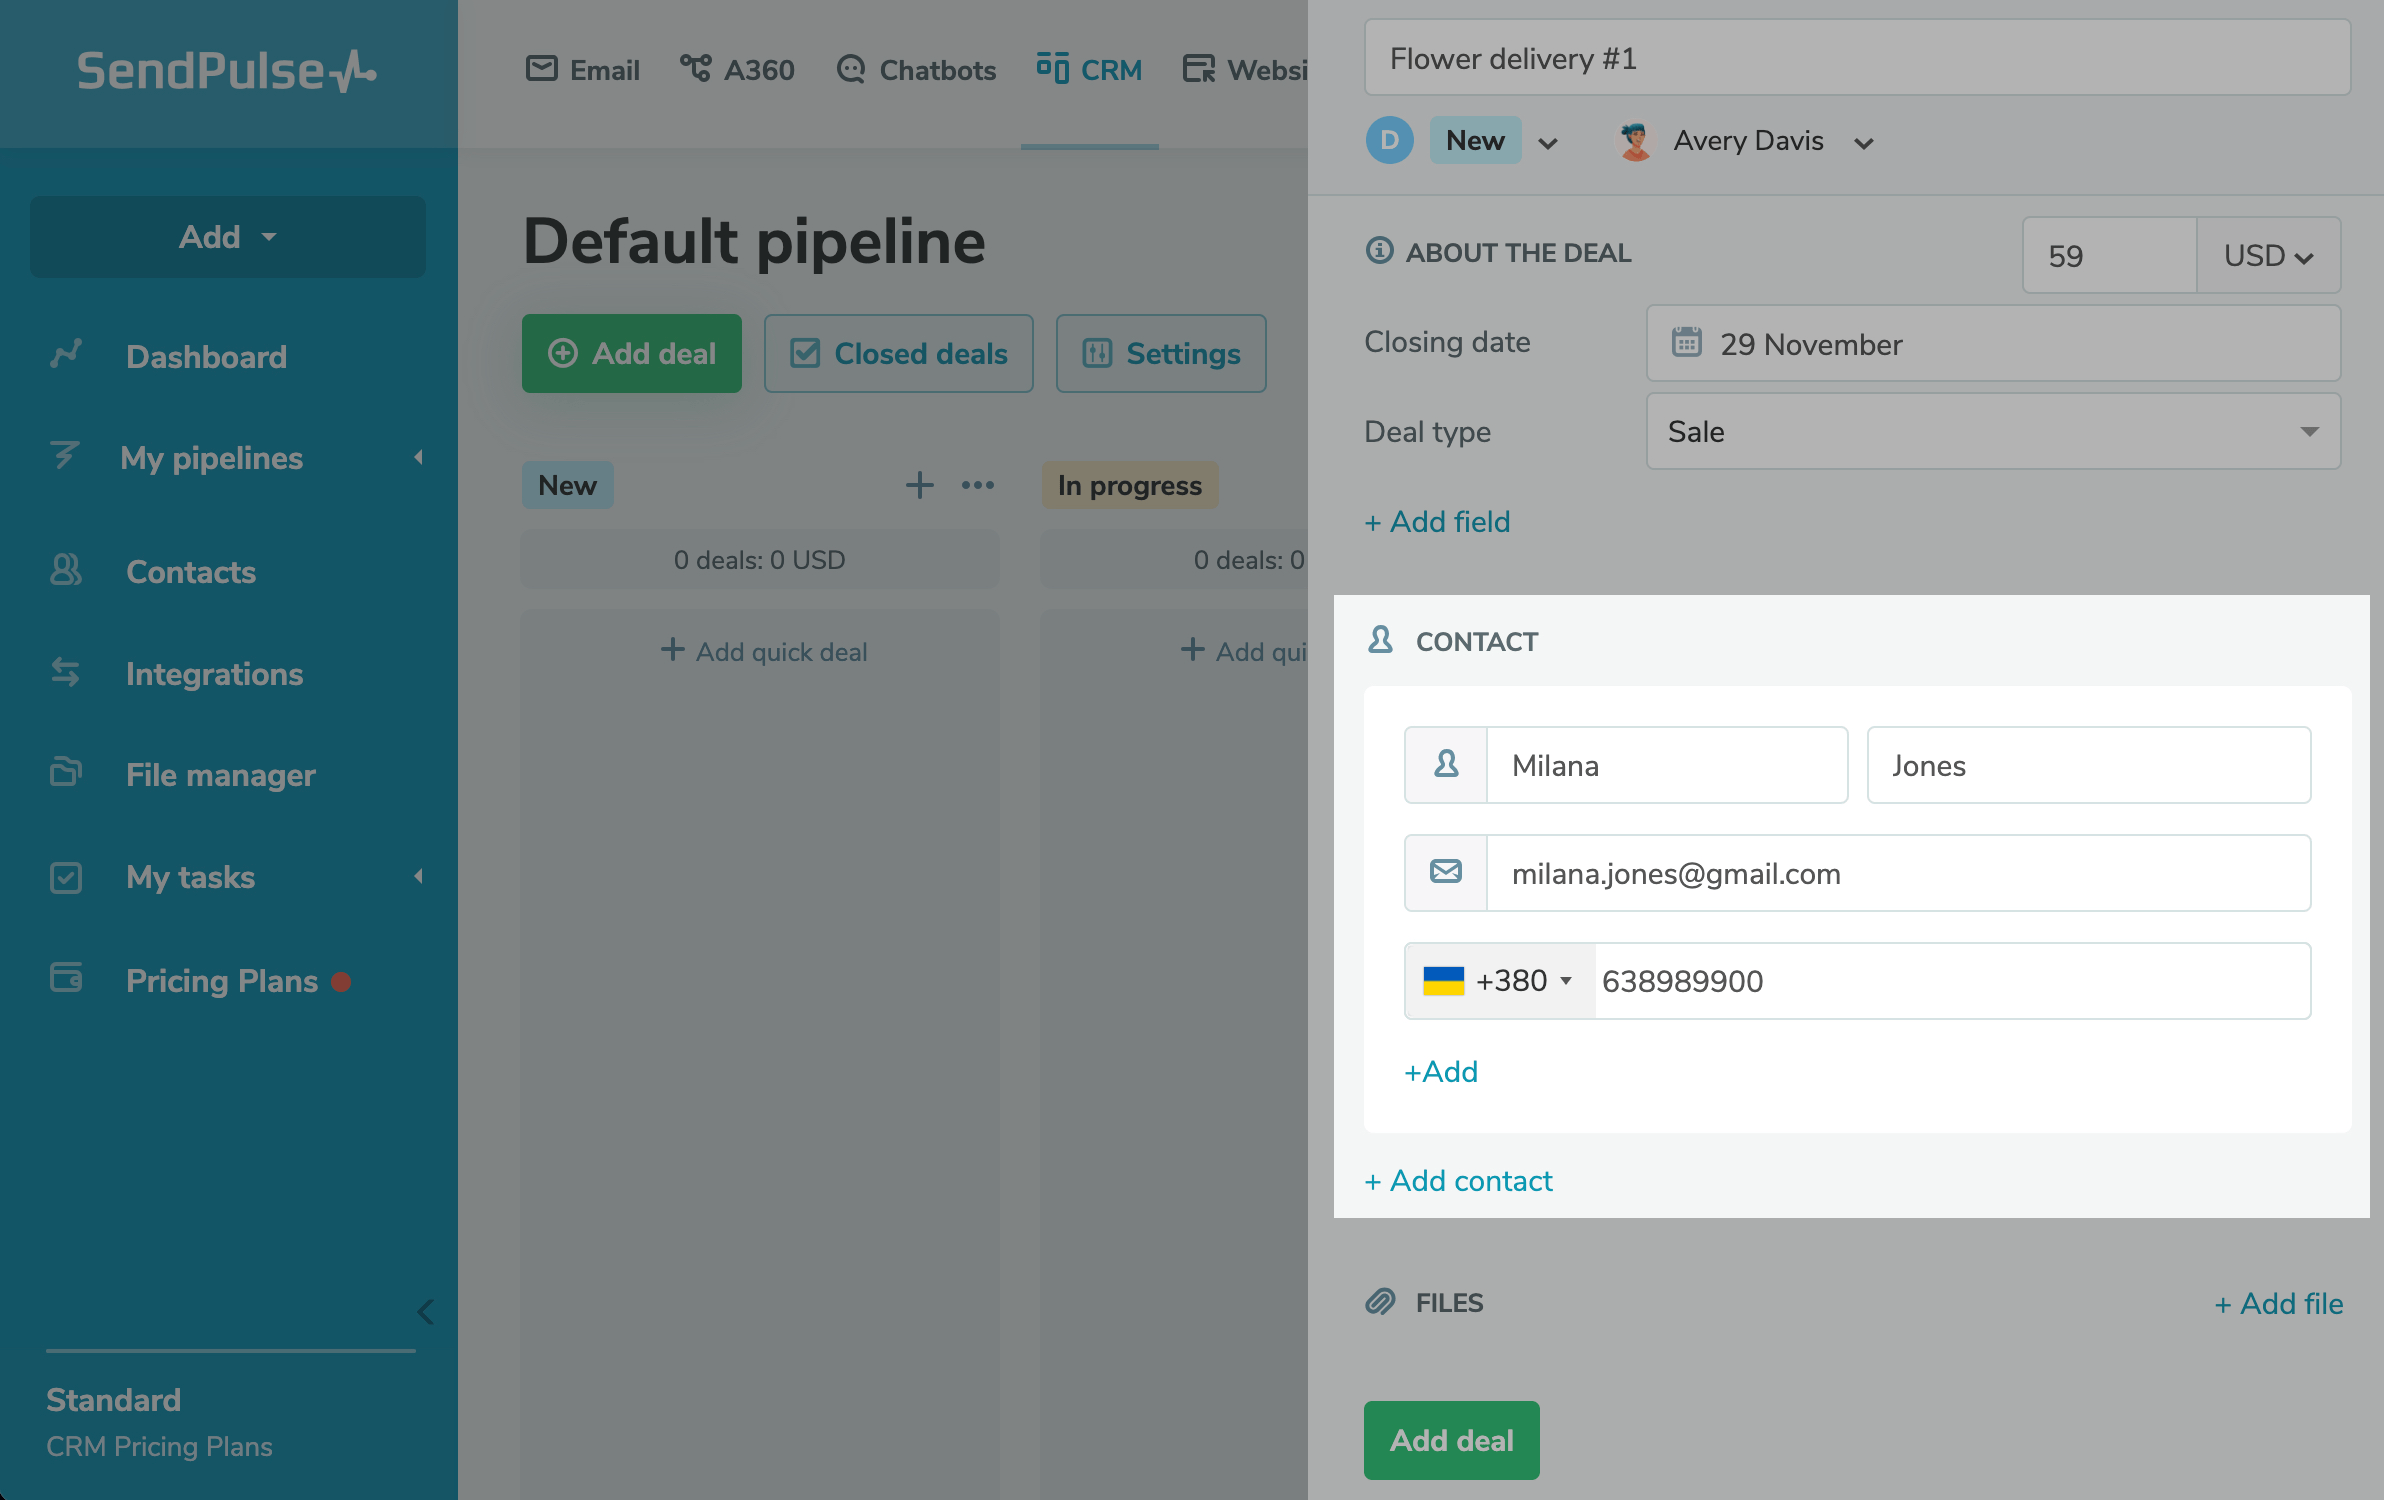Viewport: 2384px width, 1500px height.
Task: Click the + Add contact link
Action: click(x=1458, y=1181)
